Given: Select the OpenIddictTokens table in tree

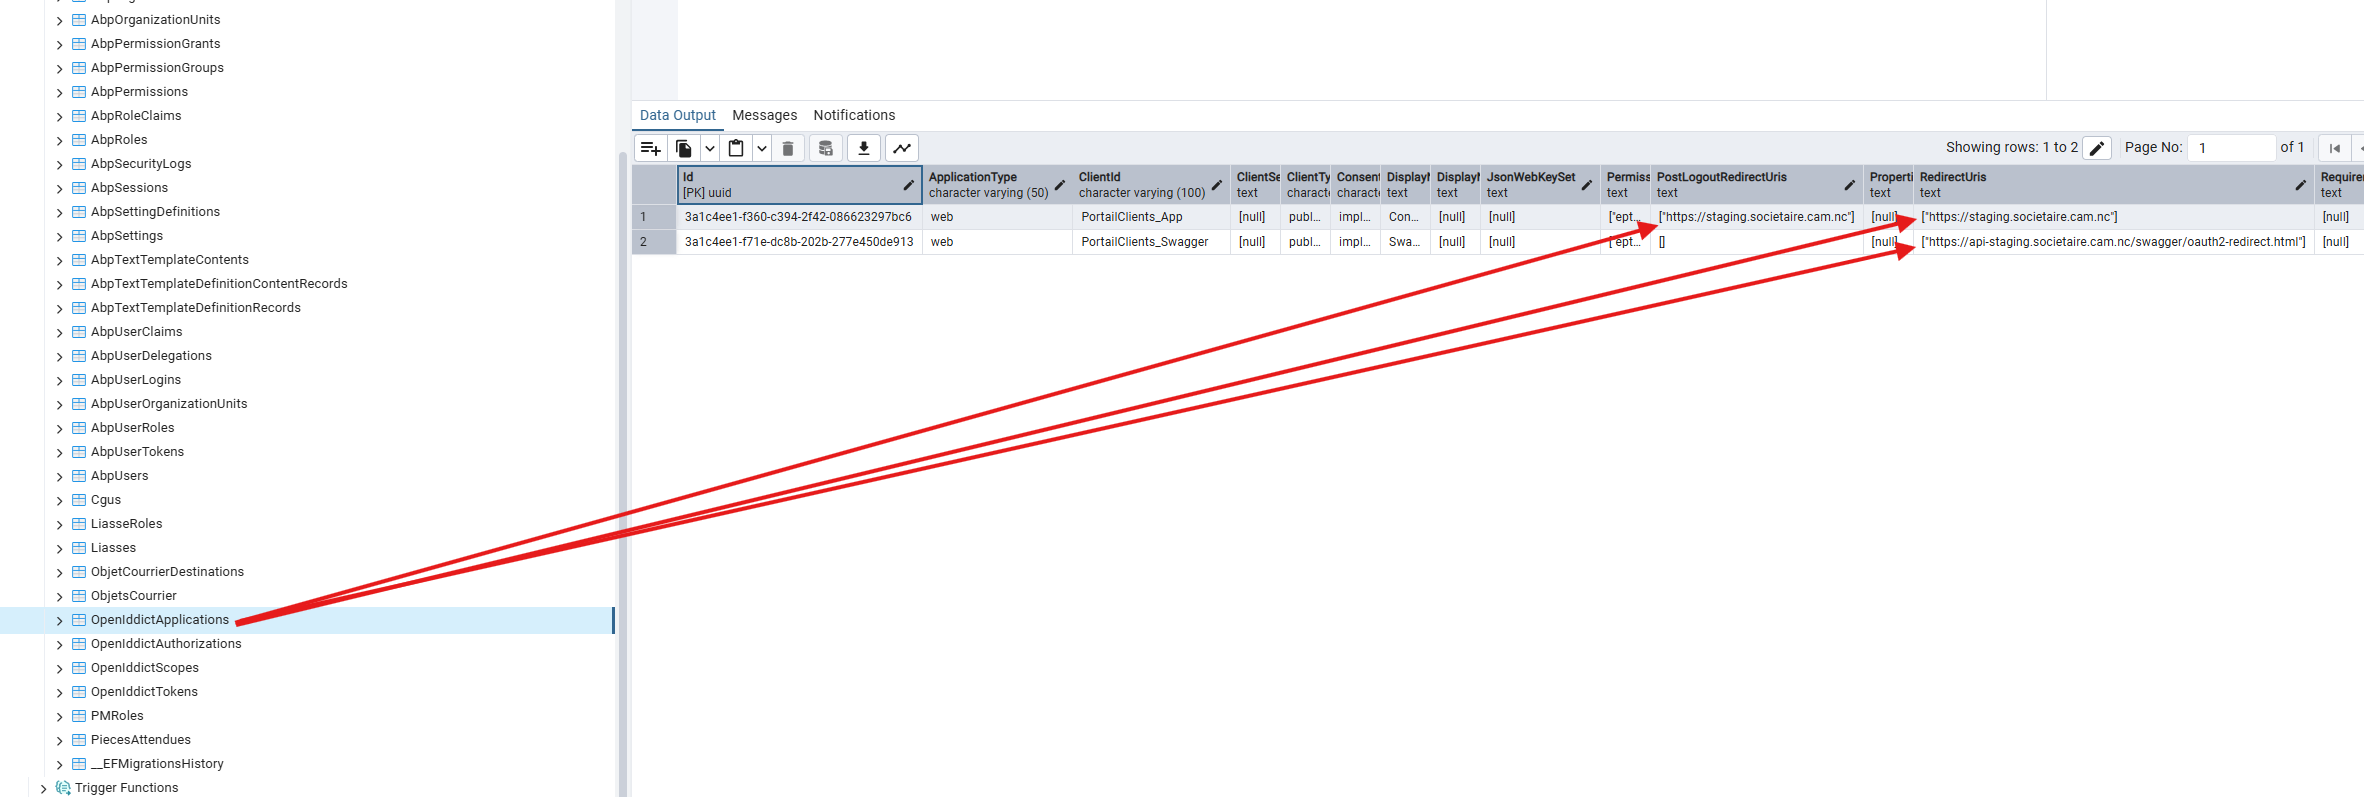Looking at the screenshot, I should (x=144, y=692).
